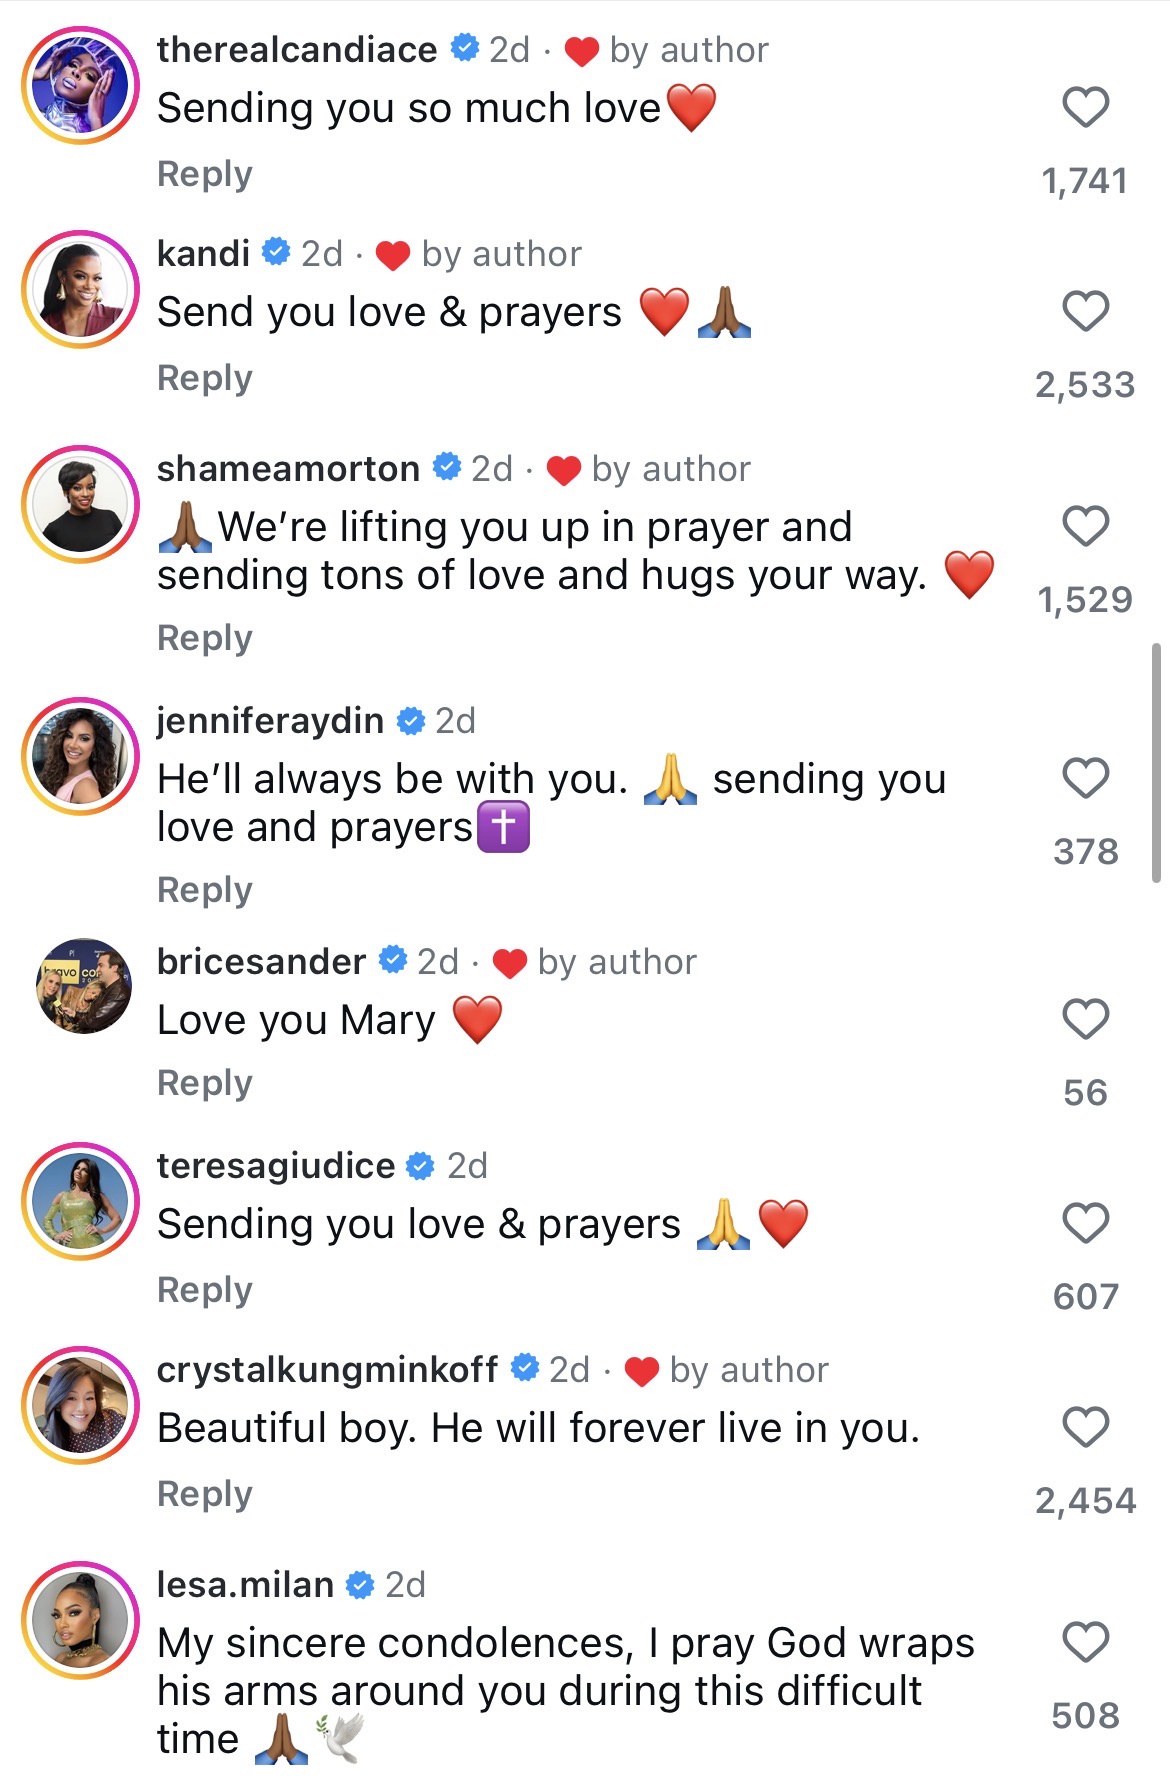Like bricesander's 'Love you Mary' comment
1170x1782 pixels.
pos(1085,1019)
